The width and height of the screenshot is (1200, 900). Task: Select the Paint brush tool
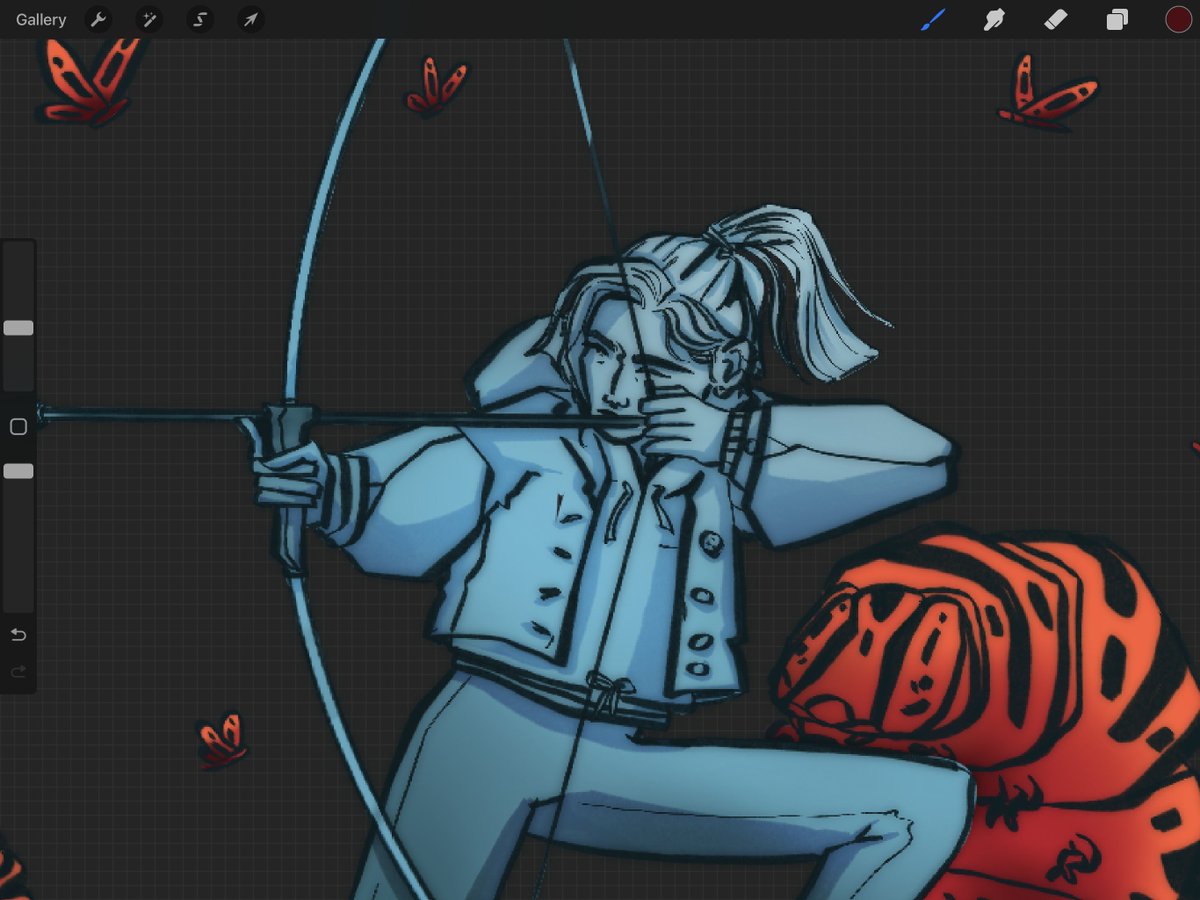tap(932, 19)
